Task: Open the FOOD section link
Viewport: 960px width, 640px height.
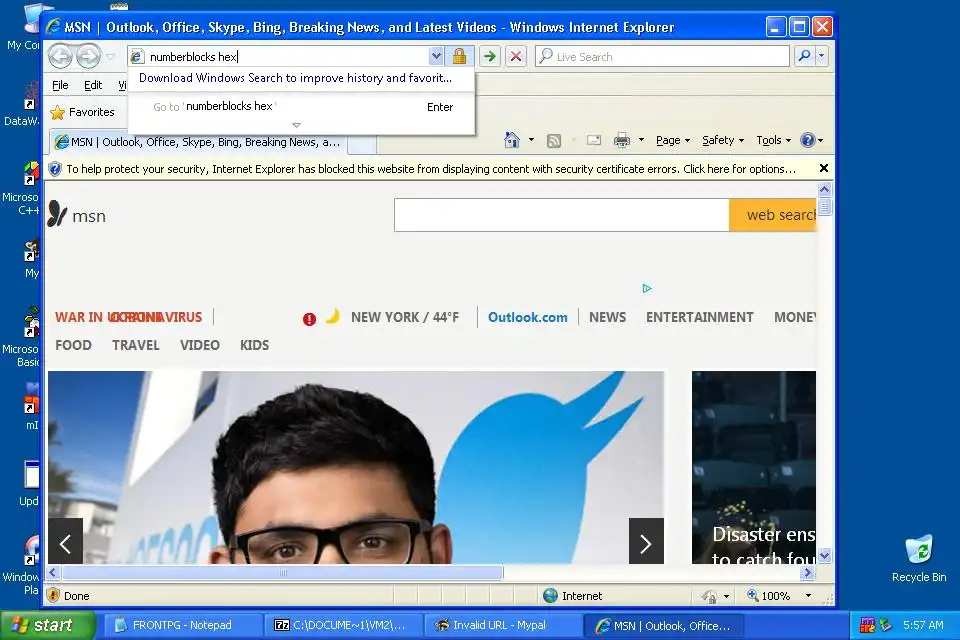Action: click(x=73, y=345)
